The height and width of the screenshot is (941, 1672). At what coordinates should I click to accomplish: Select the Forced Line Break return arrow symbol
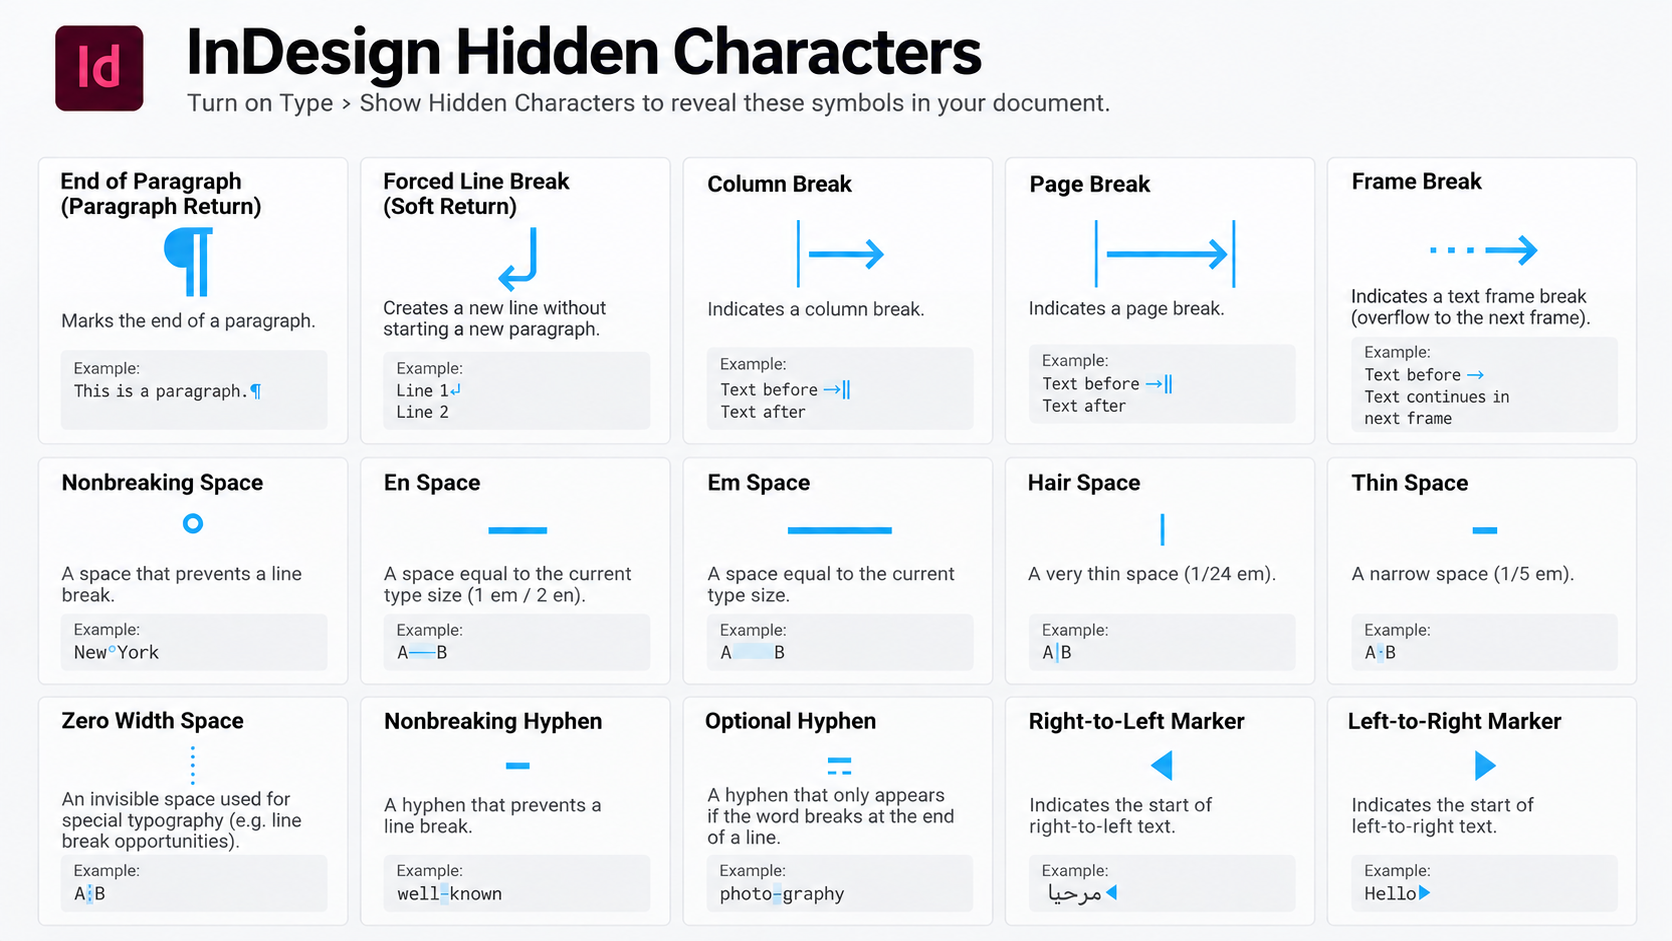pos(518,259)
